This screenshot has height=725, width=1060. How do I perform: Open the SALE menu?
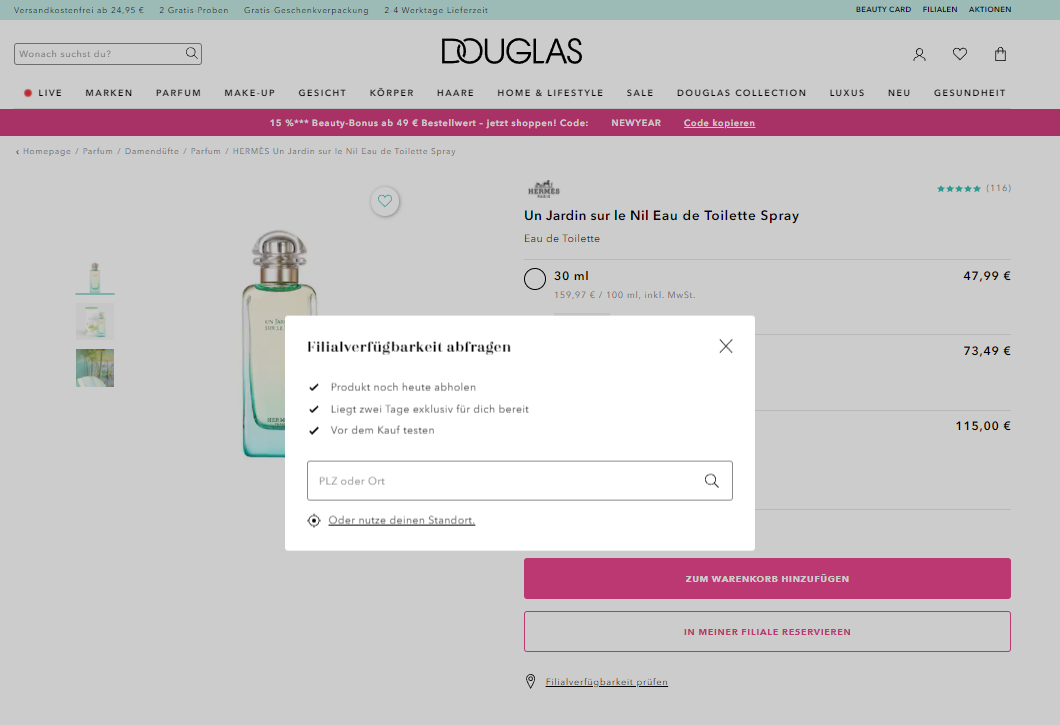click(640, 93)
